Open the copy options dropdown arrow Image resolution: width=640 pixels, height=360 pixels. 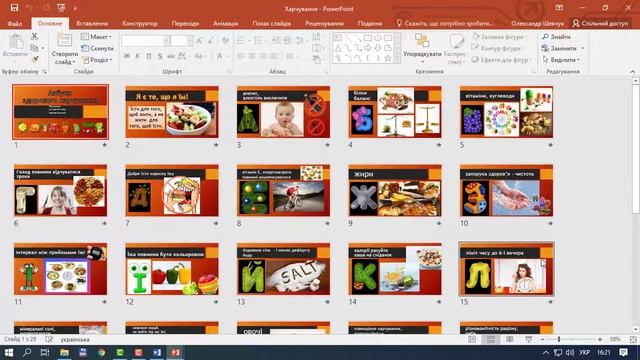point(42,48)
